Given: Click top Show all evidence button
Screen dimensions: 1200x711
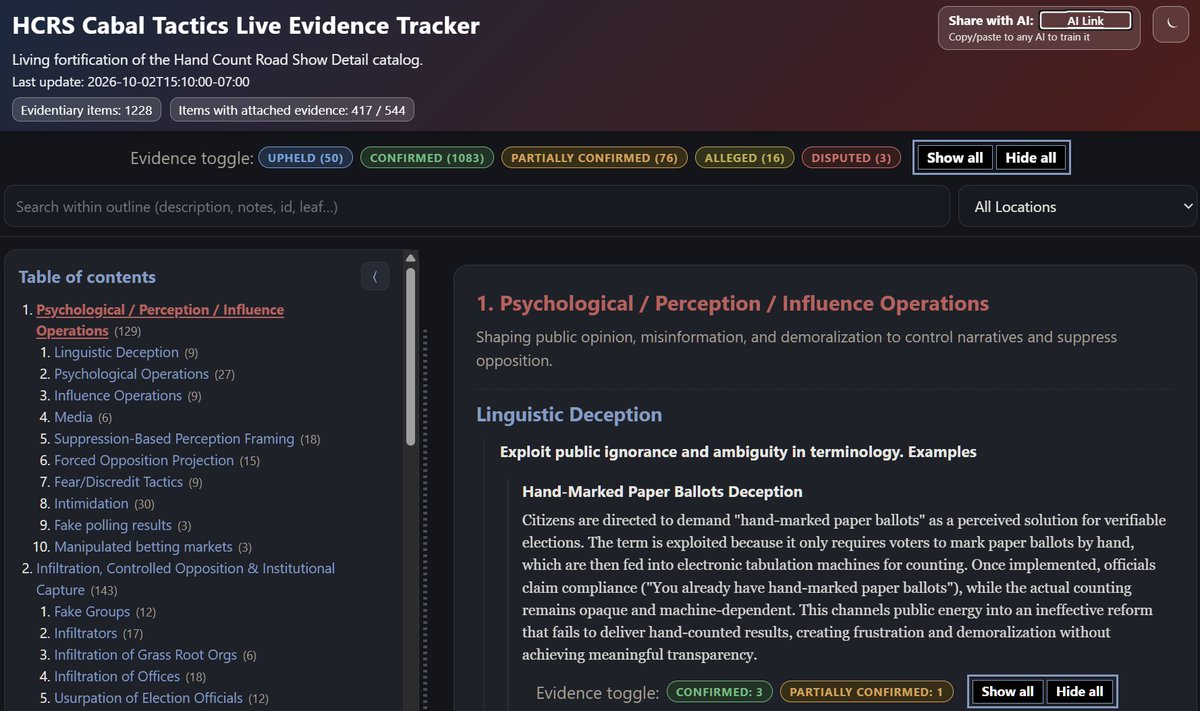Looking at the screenshot, I should point(955,158).
